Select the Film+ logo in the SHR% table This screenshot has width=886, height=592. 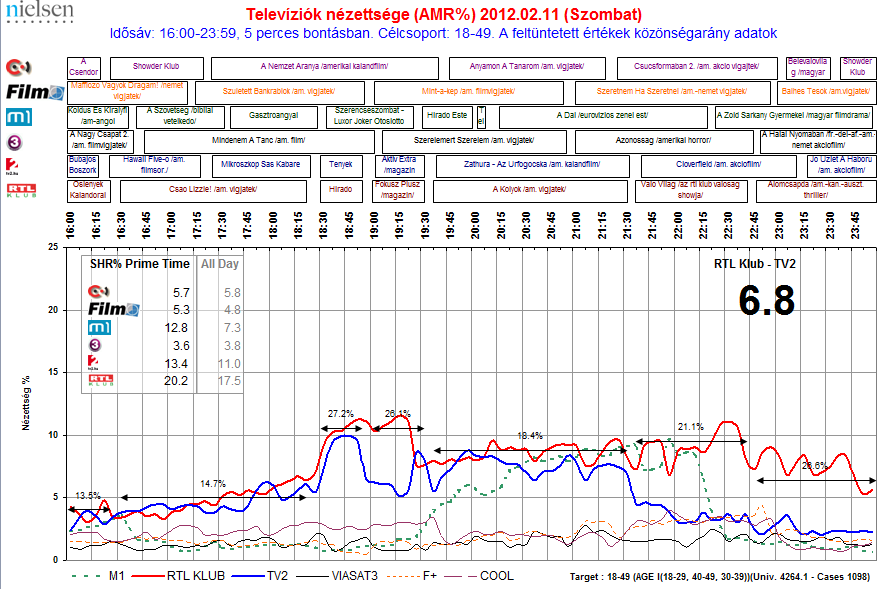tap(114, 309)
